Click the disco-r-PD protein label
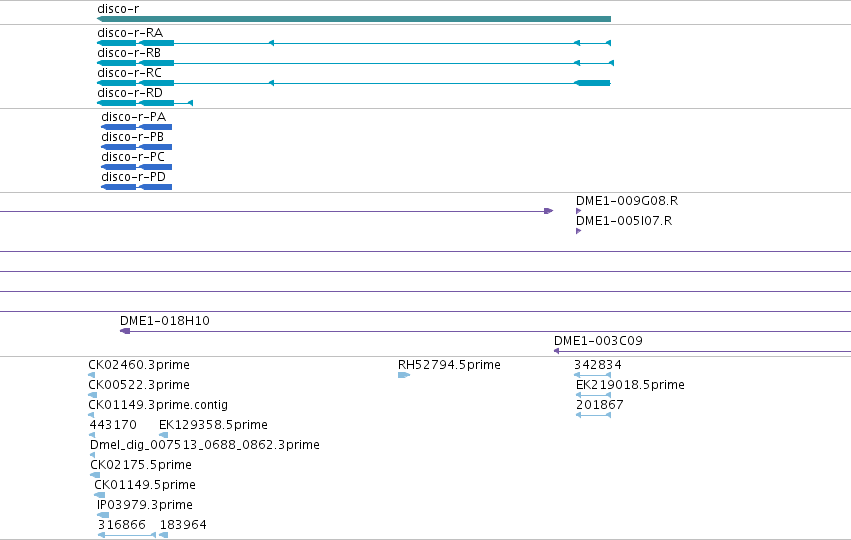 click(x=134, y=177)
